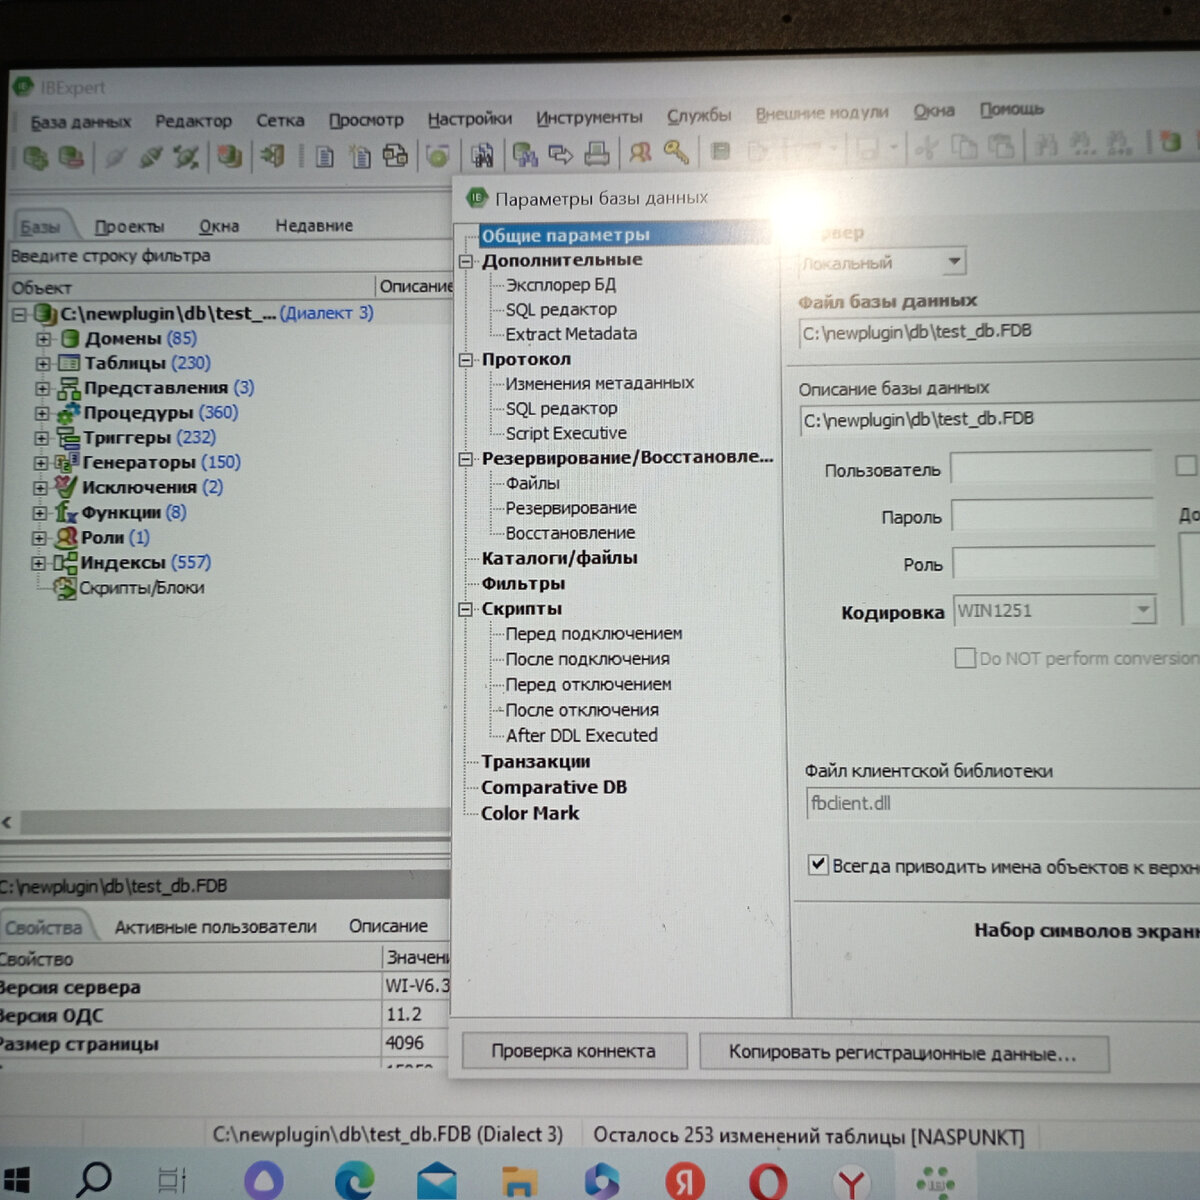Open Mail app from taskbar
1200x1200 pixels.
437,1182
